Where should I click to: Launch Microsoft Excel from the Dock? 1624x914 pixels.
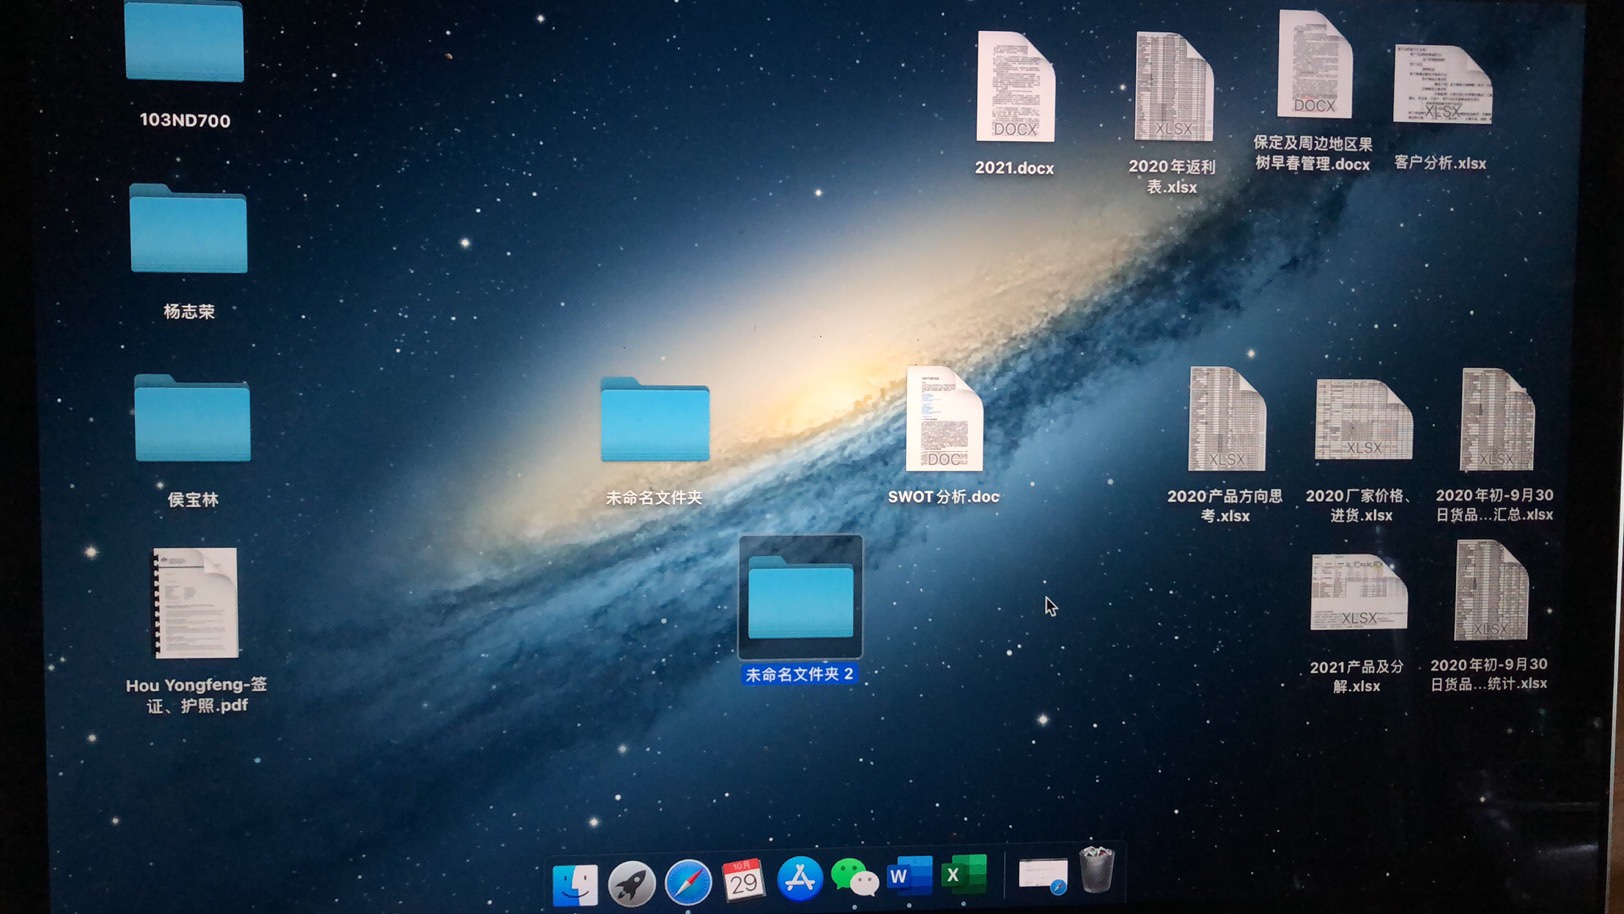pyautogui.click(x=963, y=874)
